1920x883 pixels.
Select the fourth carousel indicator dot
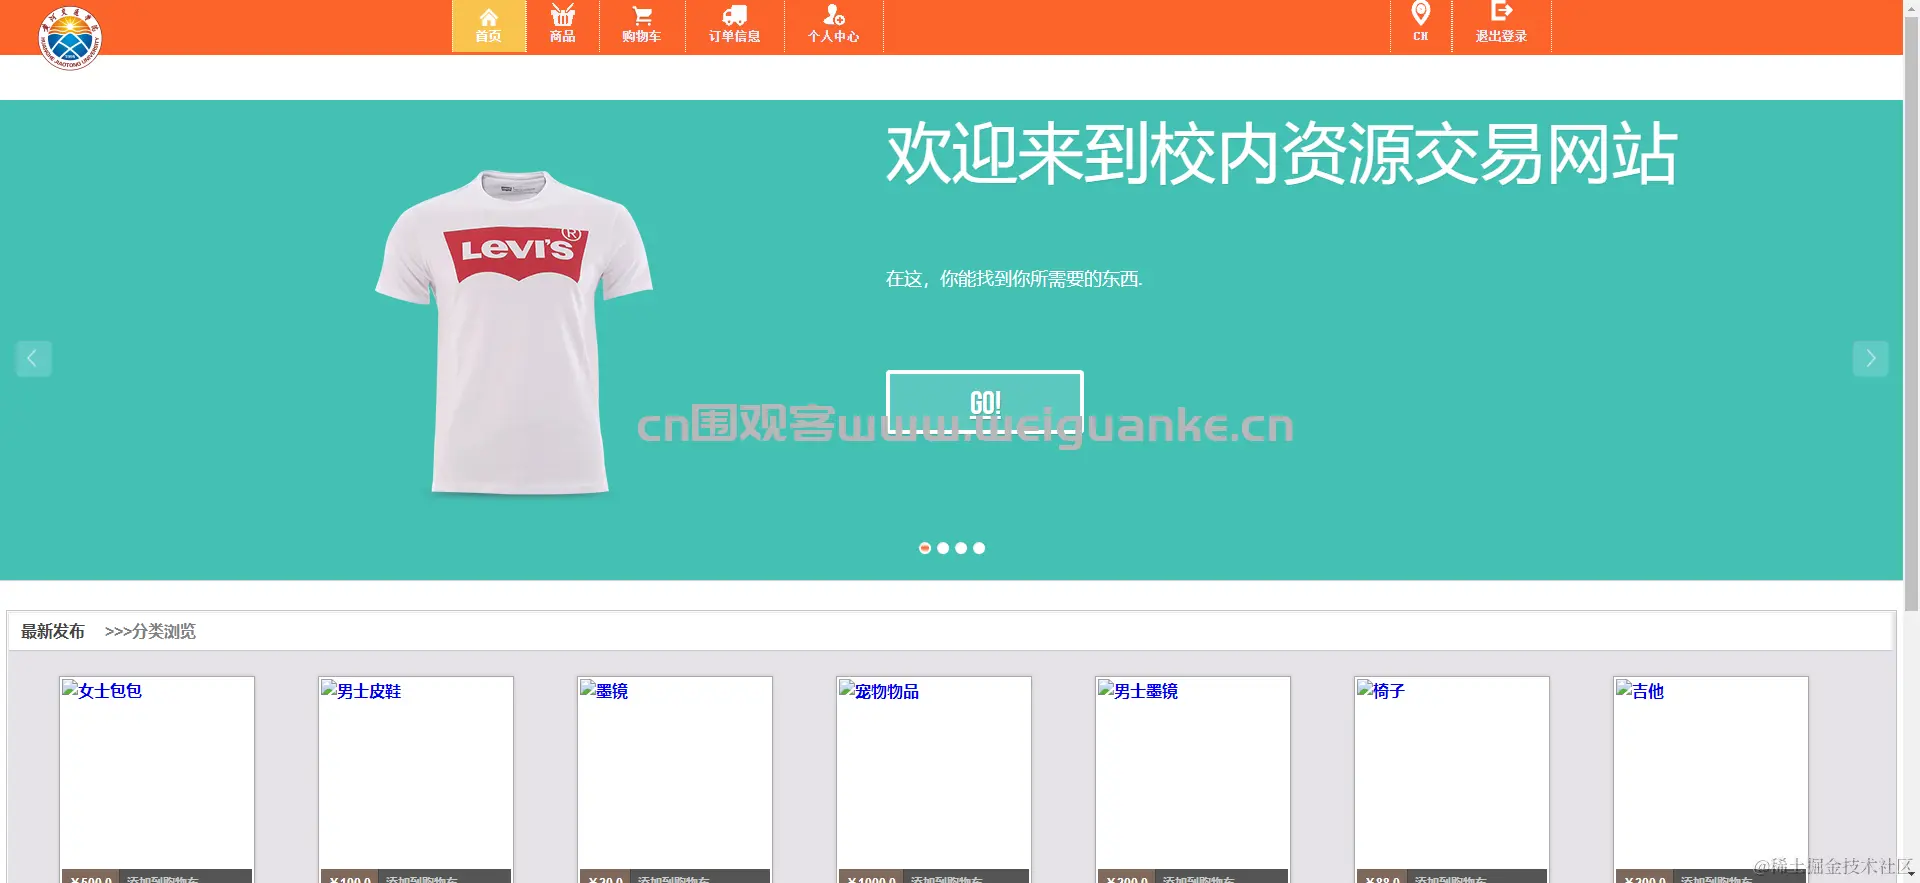pyautogui.click(x=979, y=548)
